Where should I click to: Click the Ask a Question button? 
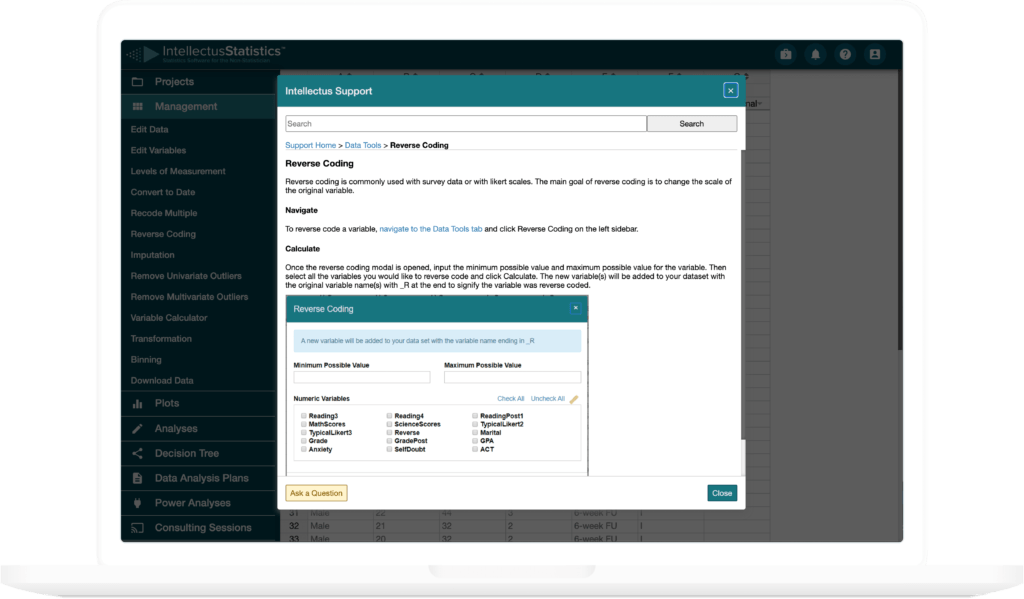tap(316, 493)
